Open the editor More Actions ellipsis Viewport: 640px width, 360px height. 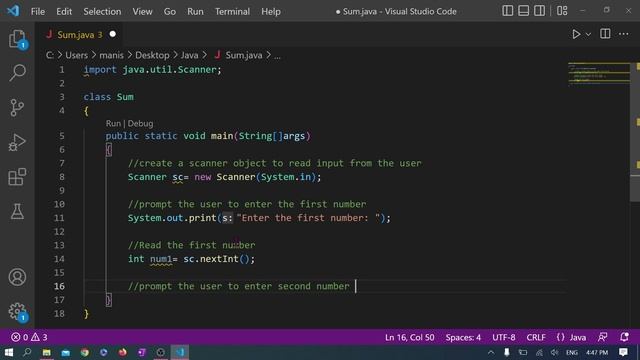tap(624, 34)
